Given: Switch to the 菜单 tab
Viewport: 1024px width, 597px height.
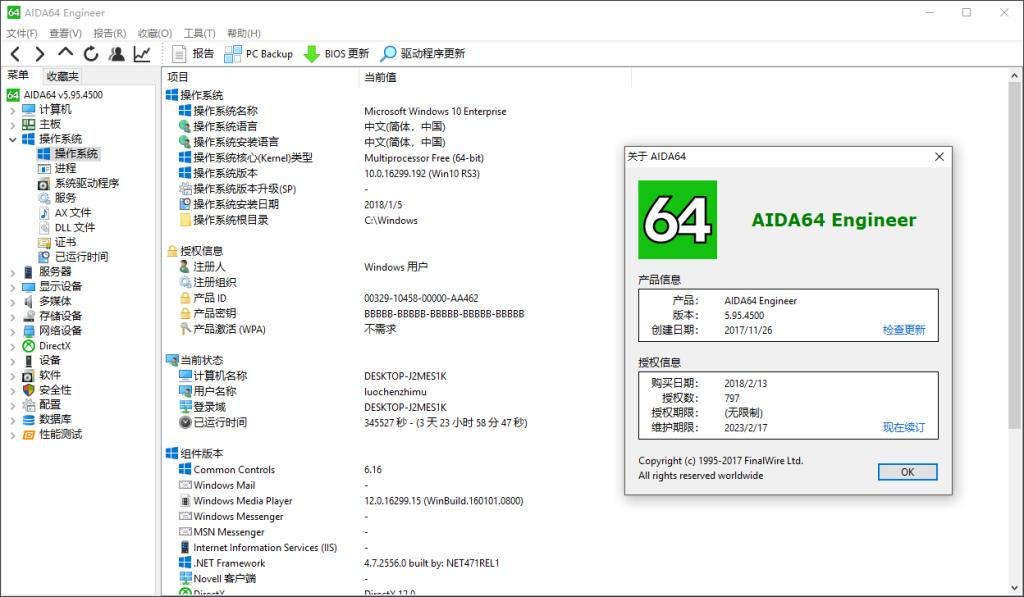Looking at the screenshot, I should 18,76.
